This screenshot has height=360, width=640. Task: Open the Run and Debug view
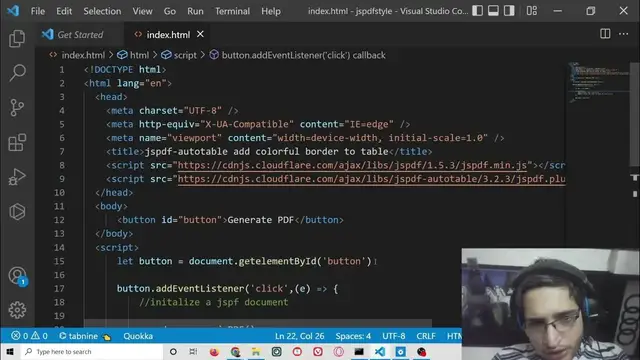click(17, 177)
